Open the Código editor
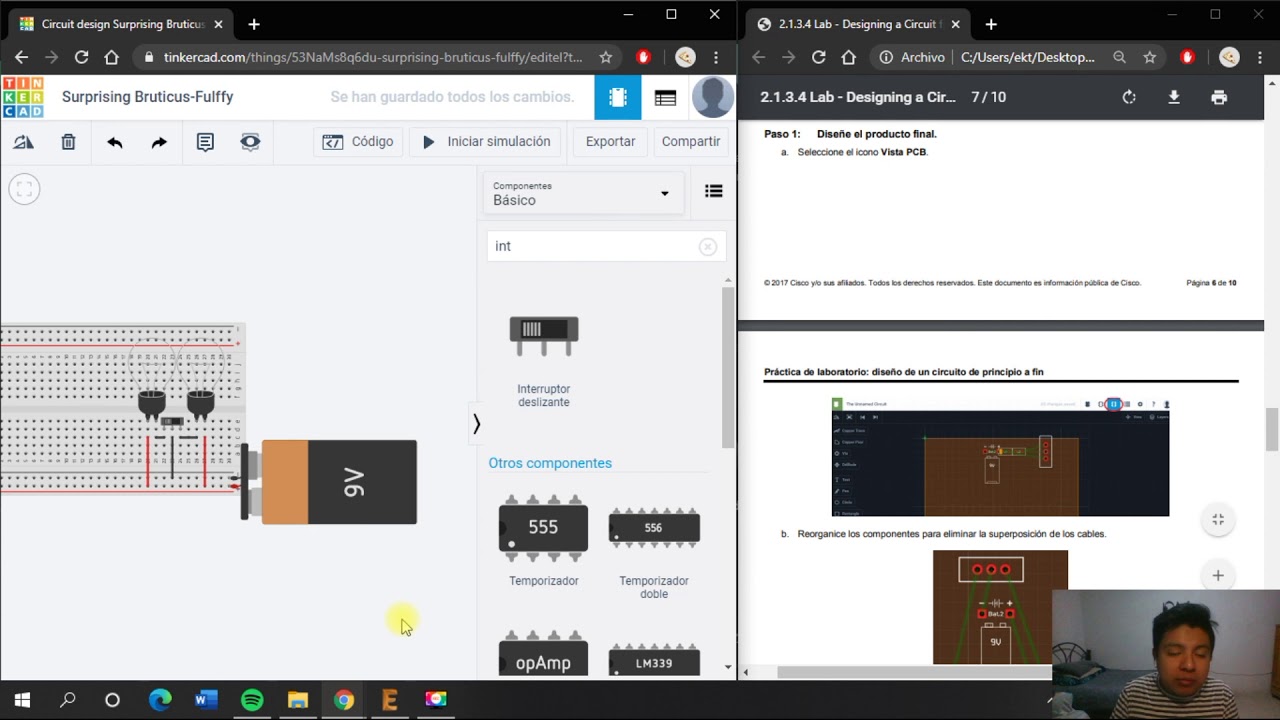The height and width of the screenshot is (720, 1280). pos(358,142)
